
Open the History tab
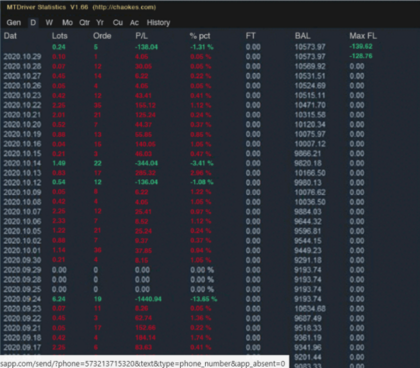tap(158, 23)
